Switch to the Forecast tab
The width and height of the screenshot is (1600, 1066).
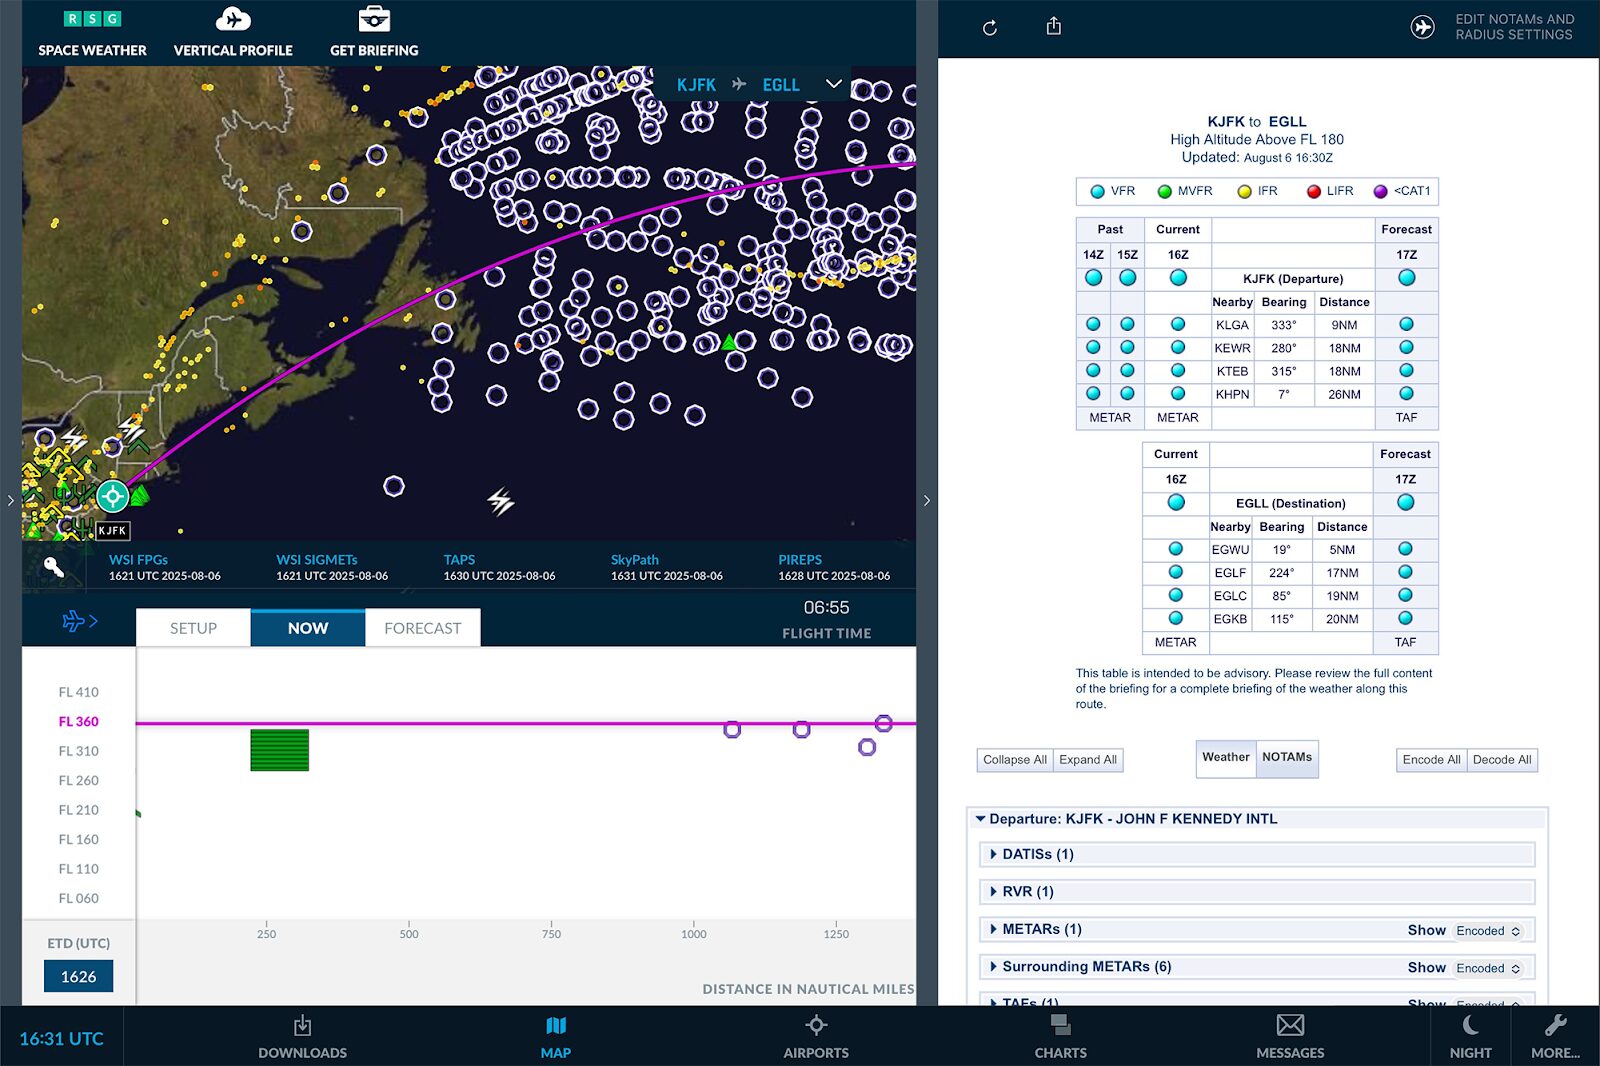(422, 628)
